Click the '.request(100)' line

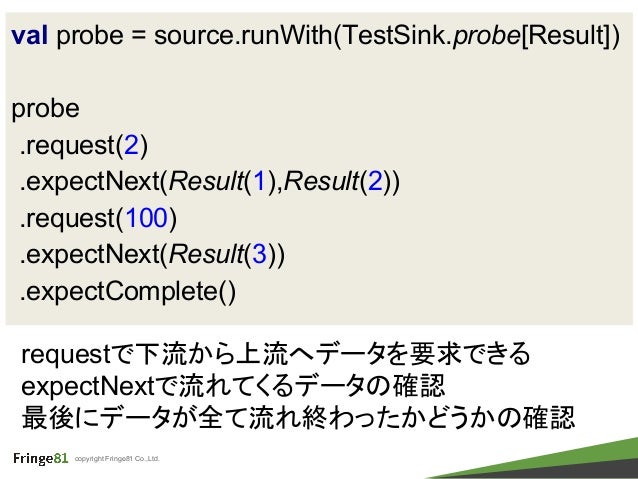[98, 219]
